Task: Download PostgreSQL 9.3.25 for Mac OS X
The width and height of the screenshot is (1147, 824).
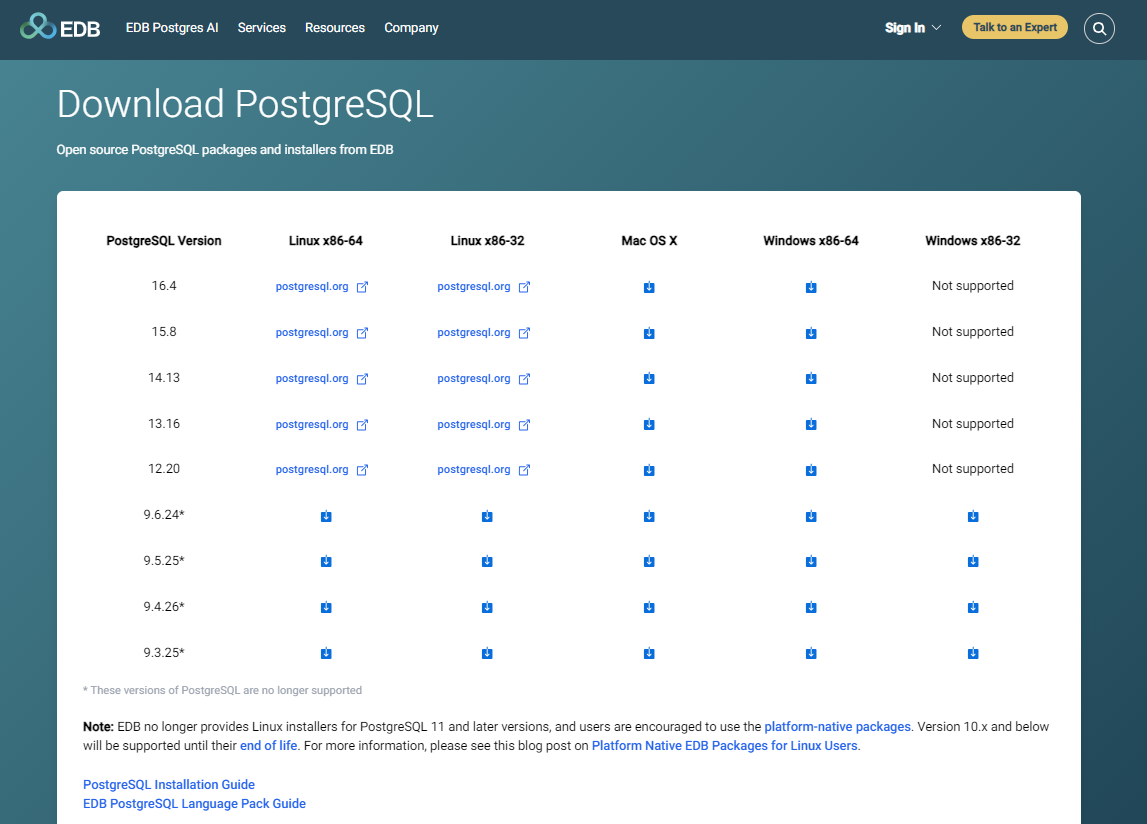Action: tap(649, 653)
